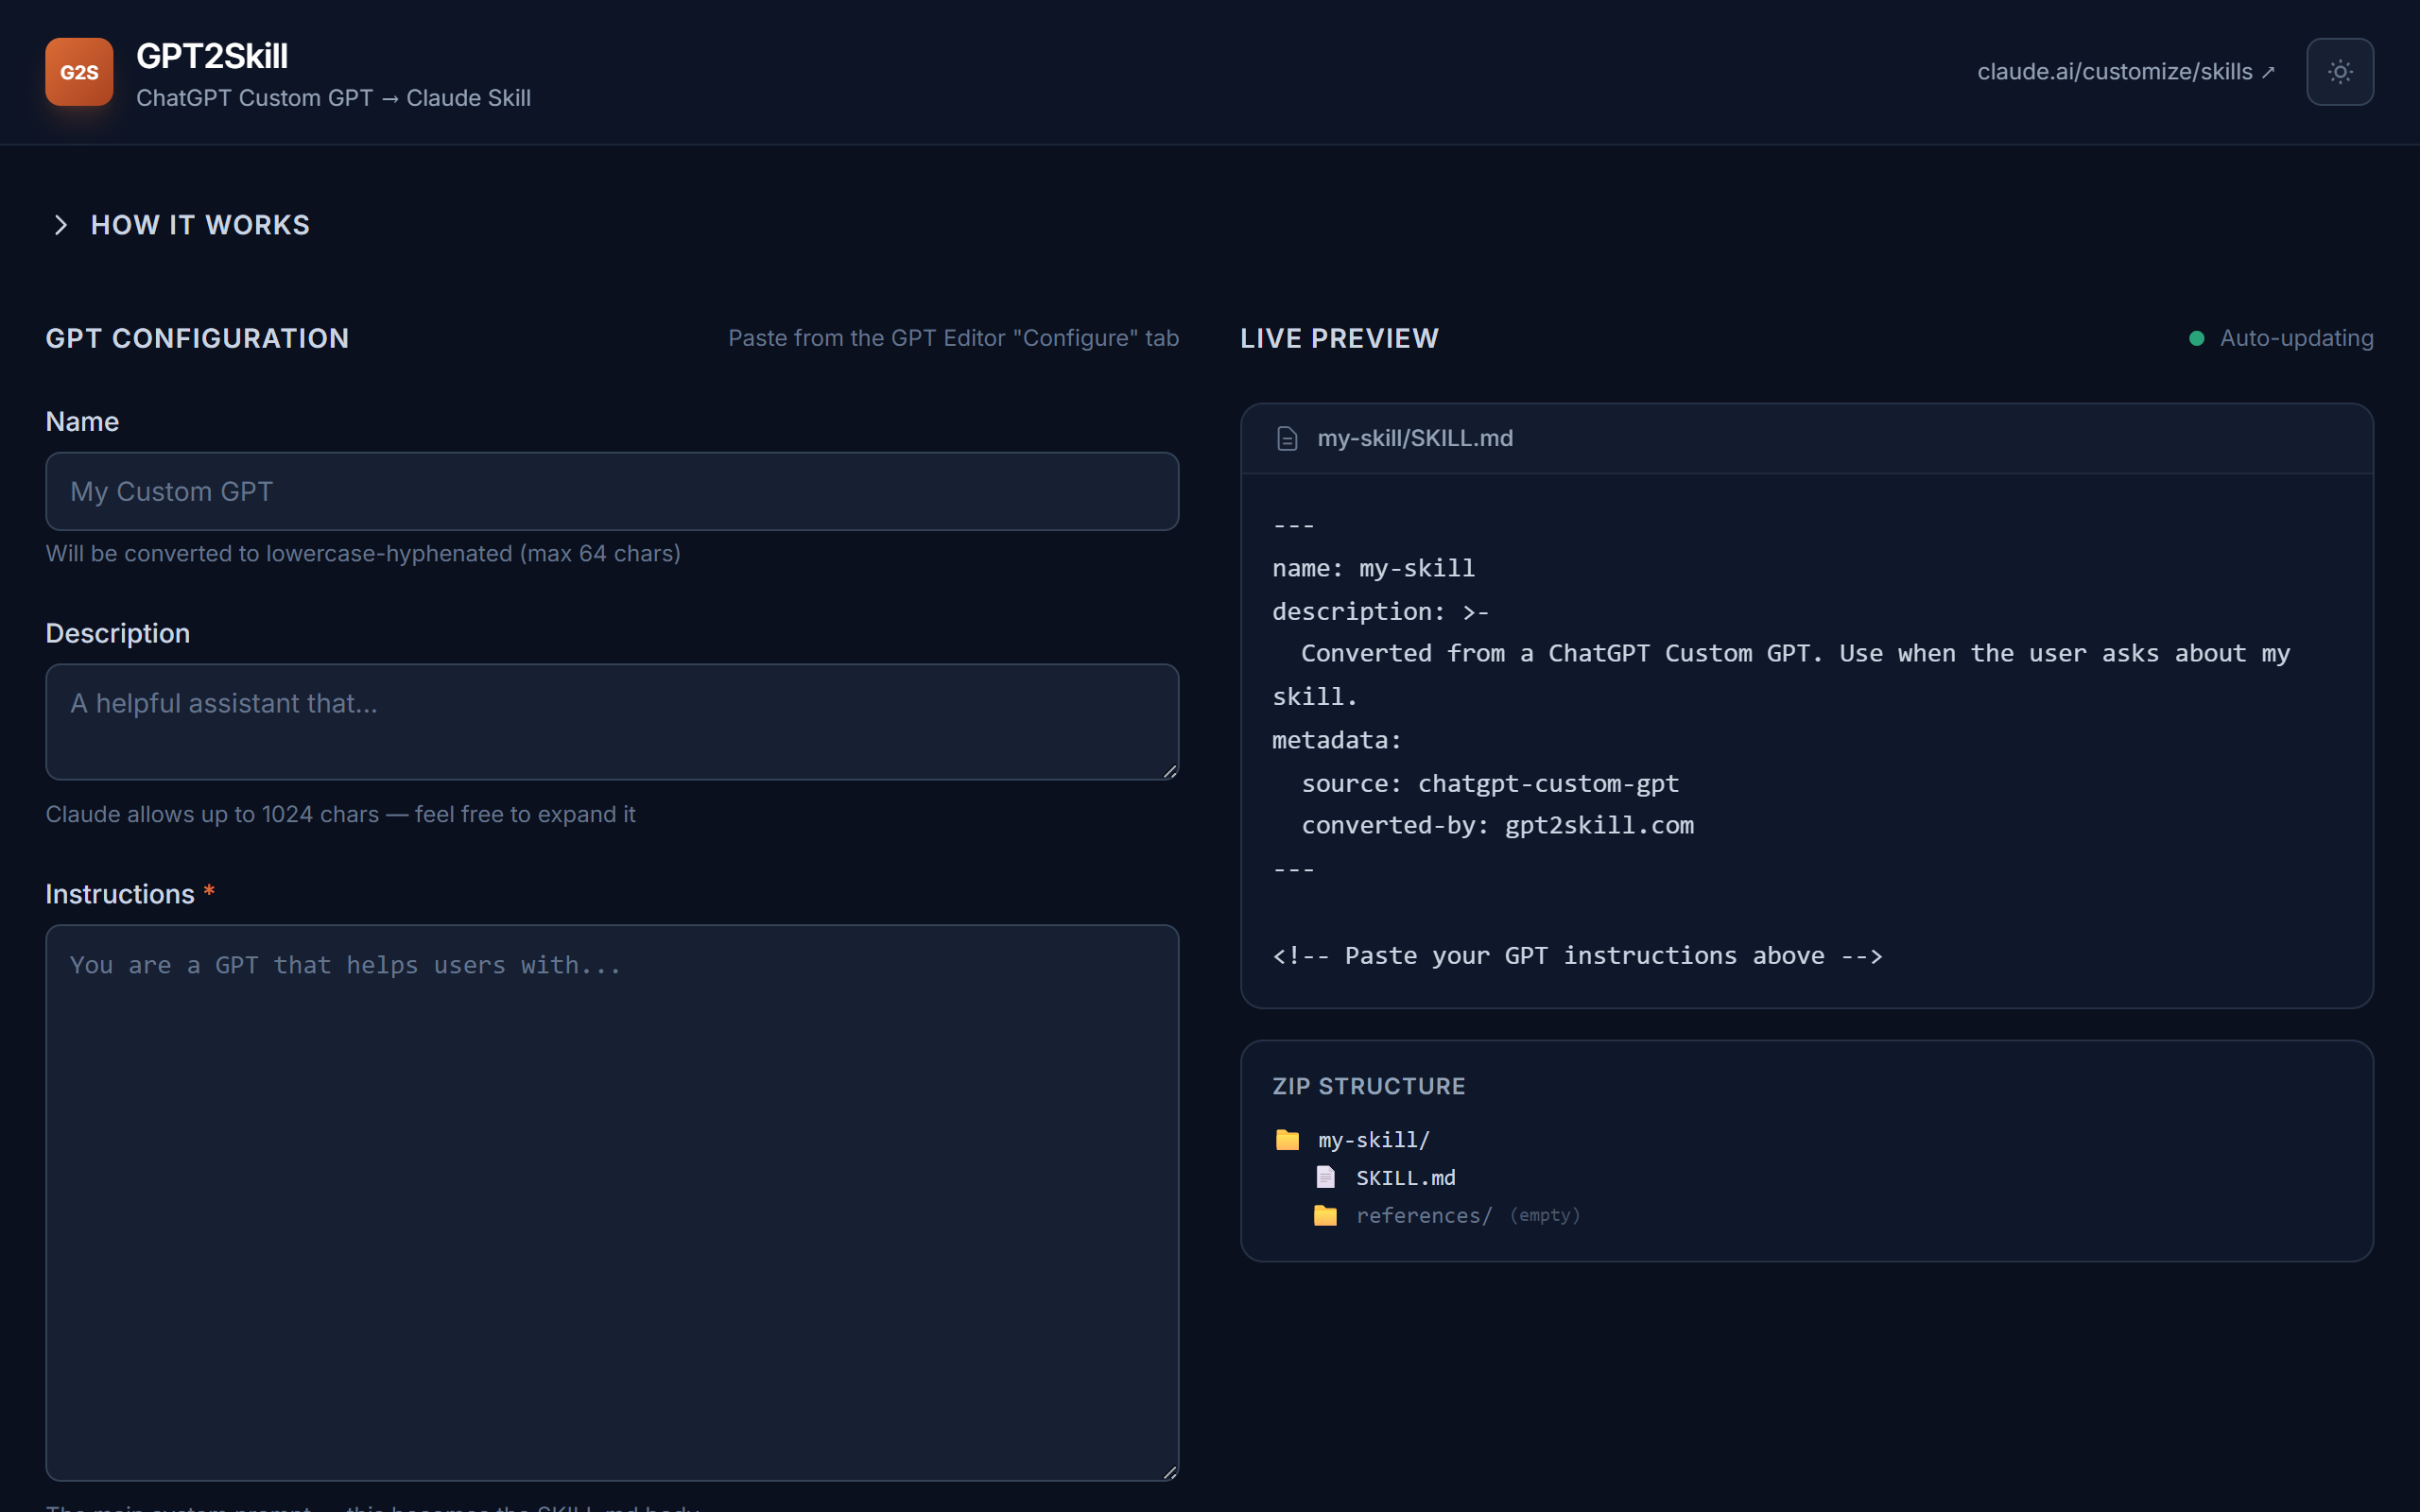This screenshot has height=1512, width=2420.
Task: Click the Auto-updating label
Action: (x=2296, y=338)
